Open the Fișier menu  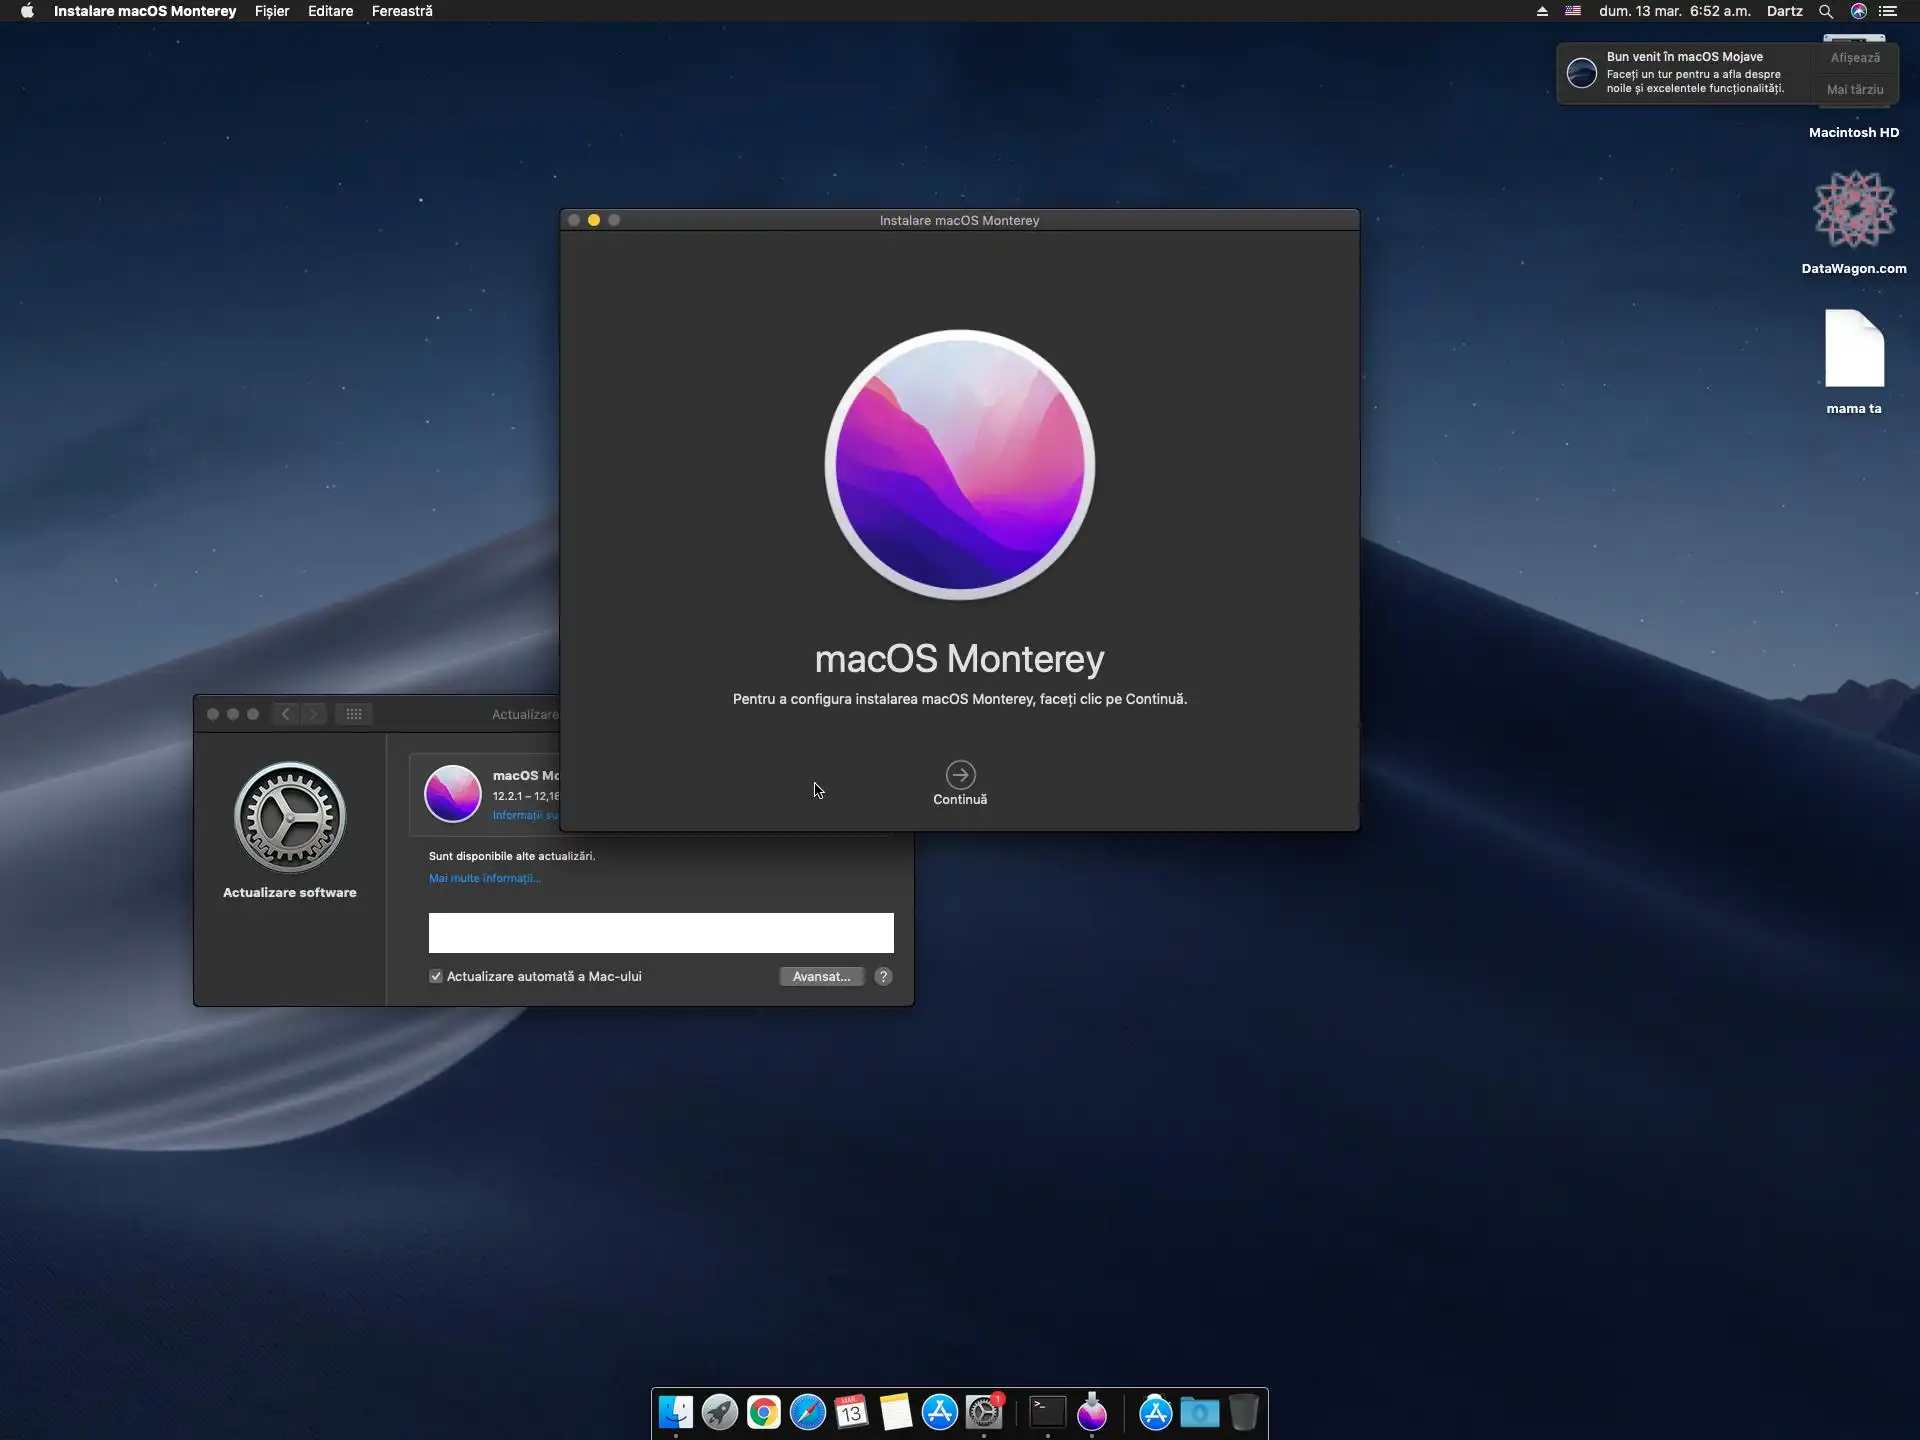pyautogui.click(x=271, y=11)
